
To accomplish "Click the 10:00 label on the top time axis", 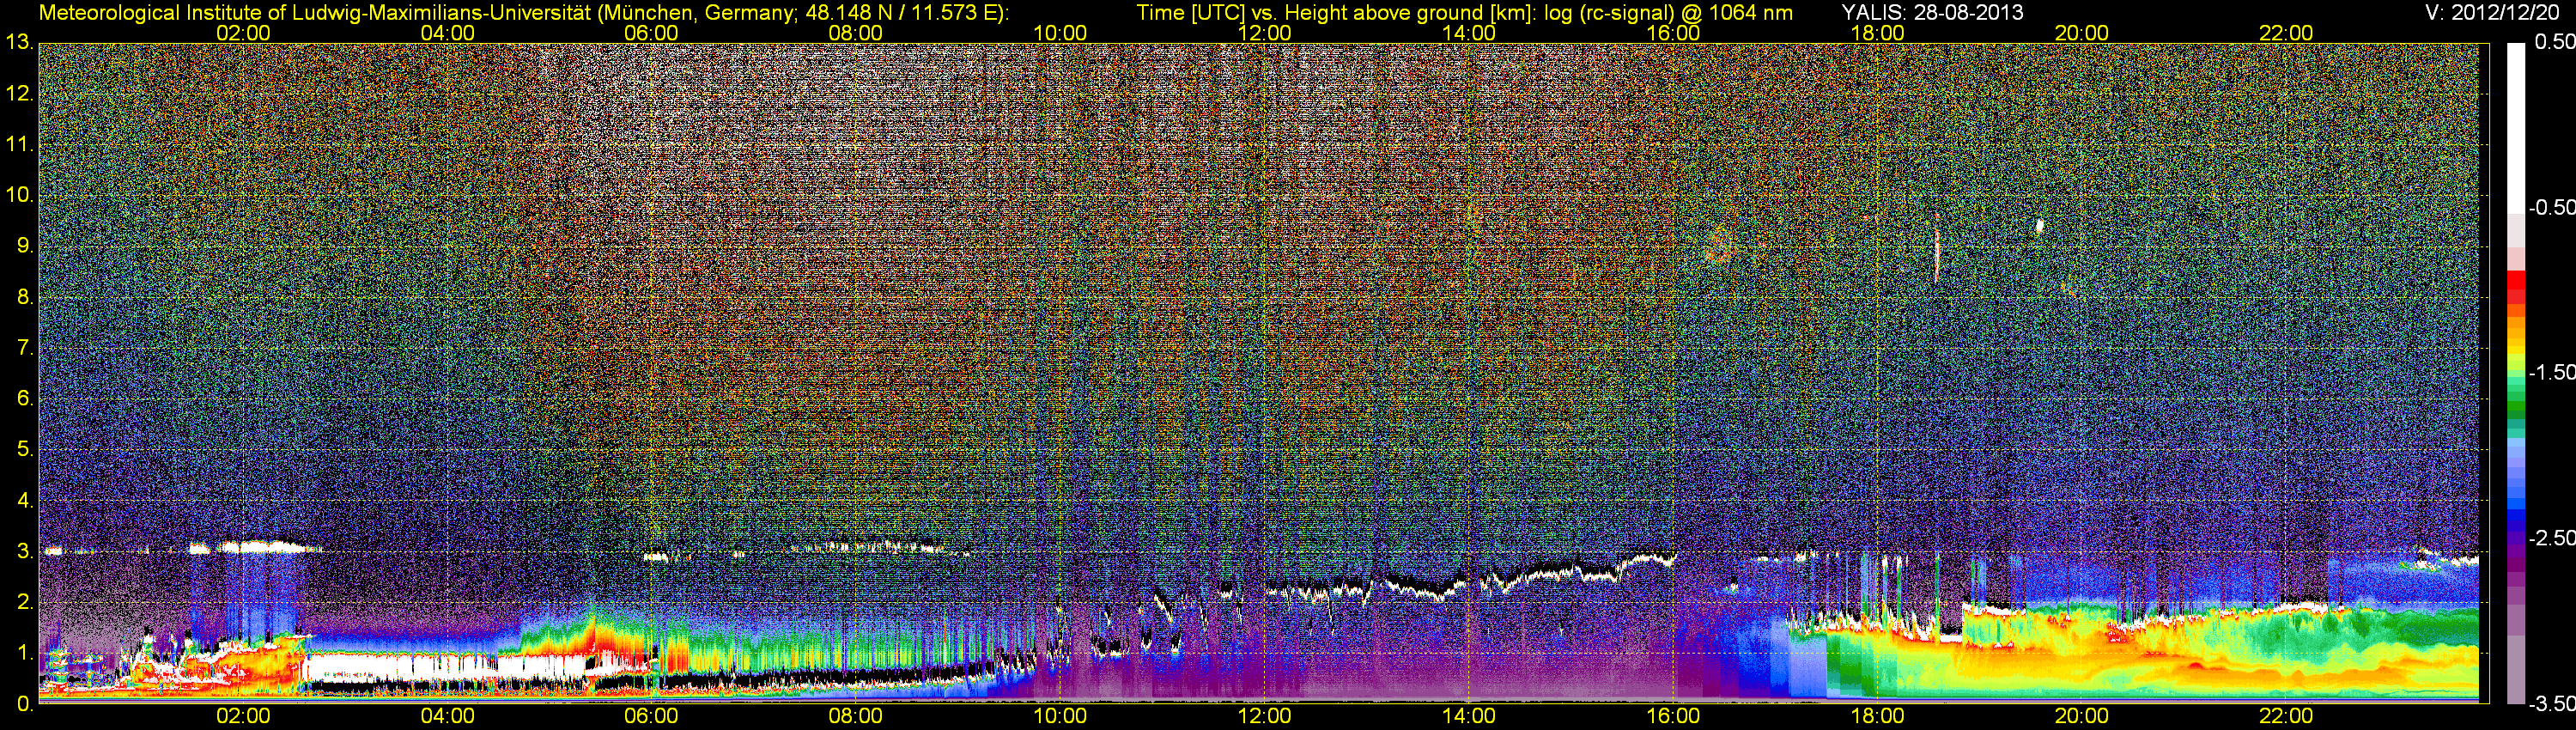I will pyautogui.click(x=1060, y=33).
